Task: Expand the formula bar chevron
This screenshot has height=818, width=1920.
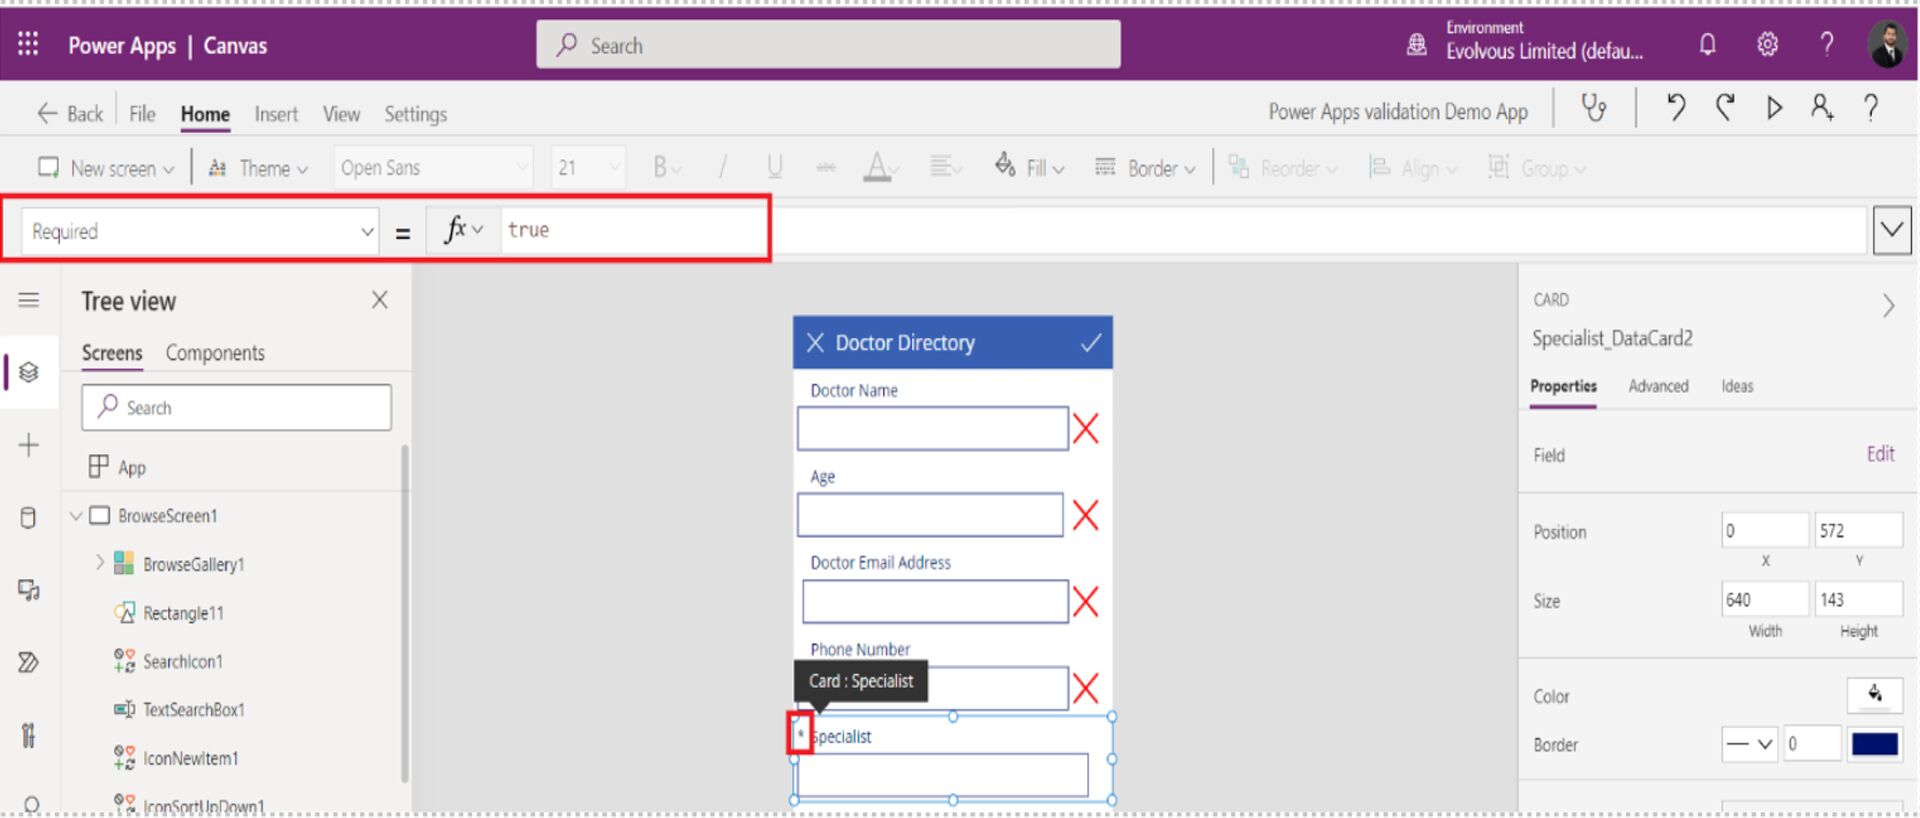Action: 1891,231
